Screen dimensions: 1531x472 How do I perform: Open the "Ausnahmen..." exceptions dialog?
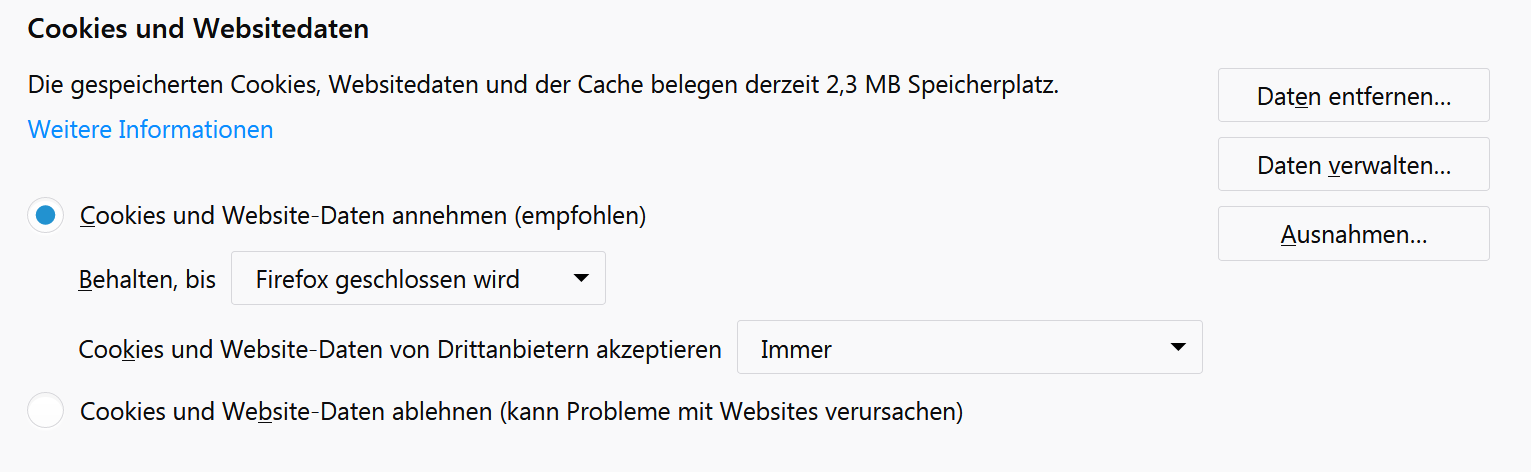click(x=1353, y=234)
